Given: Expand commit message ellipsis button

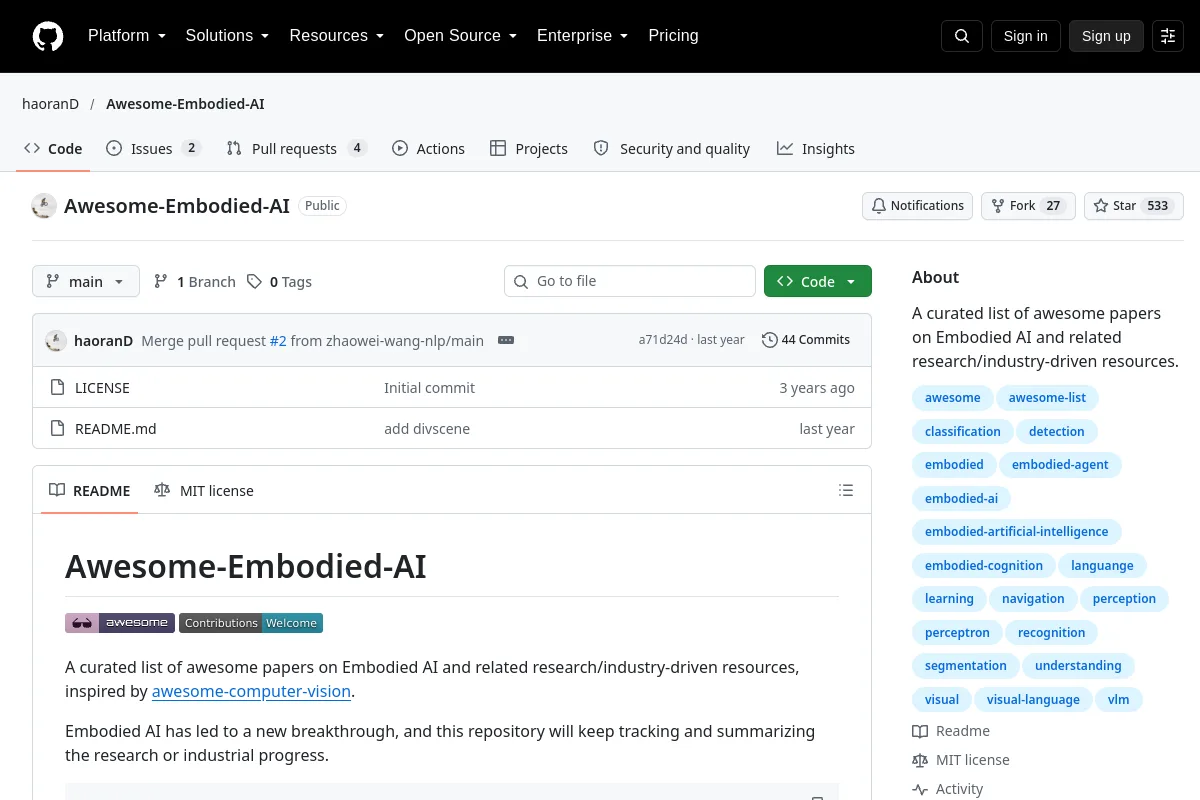Looking at the screenshot, I should [506, 340].
